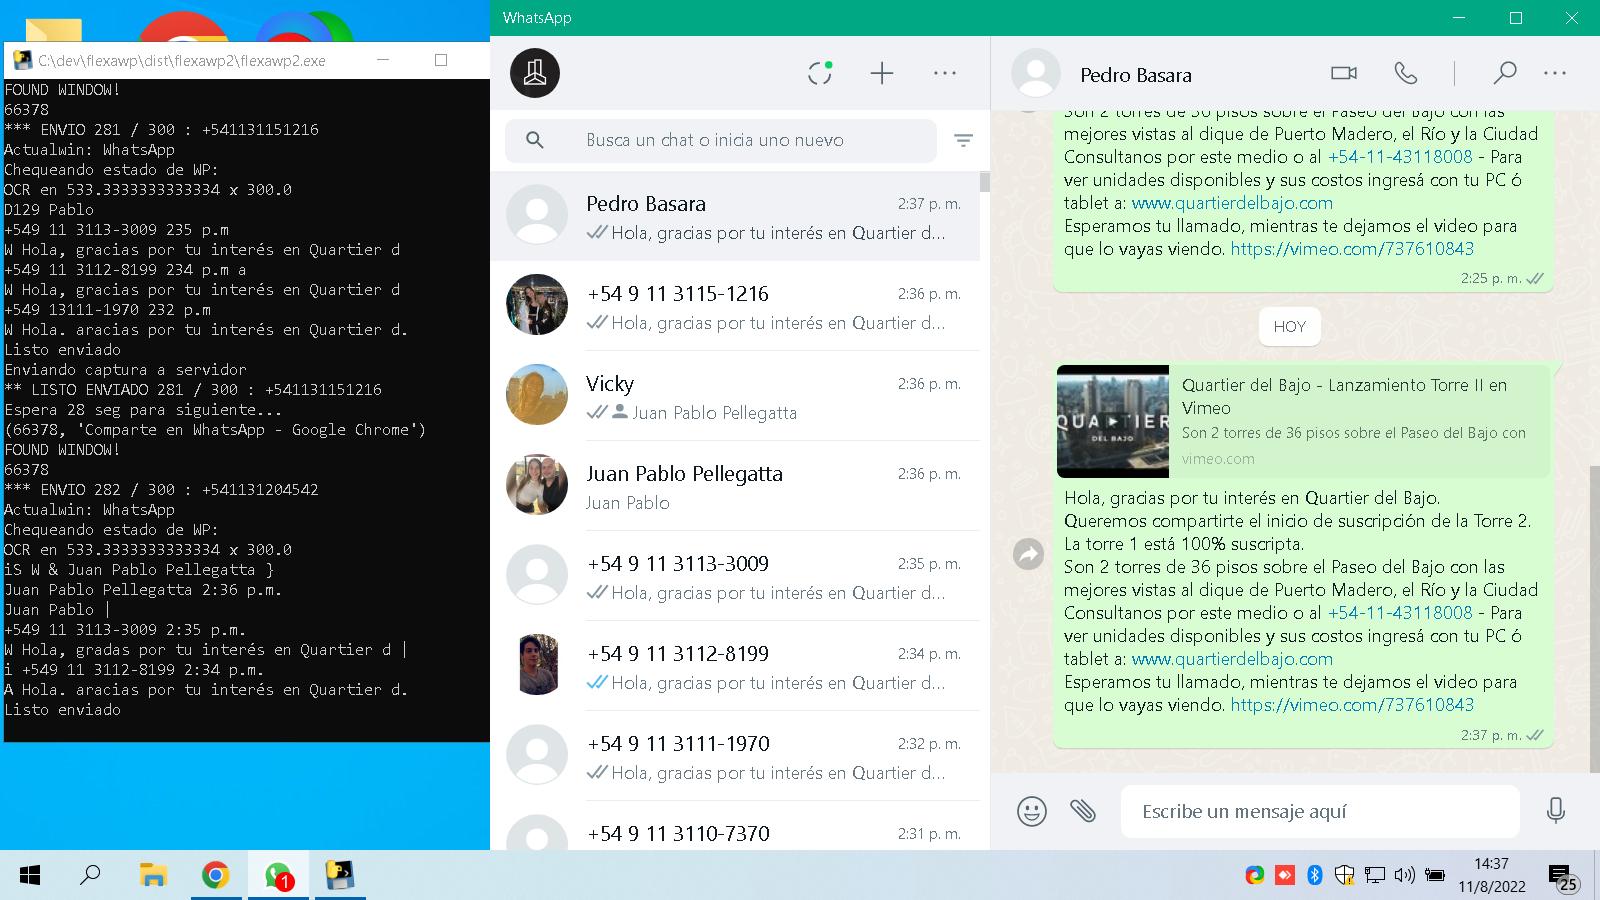Click vimeo link in the 2:25 p. m. message
Screen dimensions: 1600x900
coord(1352,249)
